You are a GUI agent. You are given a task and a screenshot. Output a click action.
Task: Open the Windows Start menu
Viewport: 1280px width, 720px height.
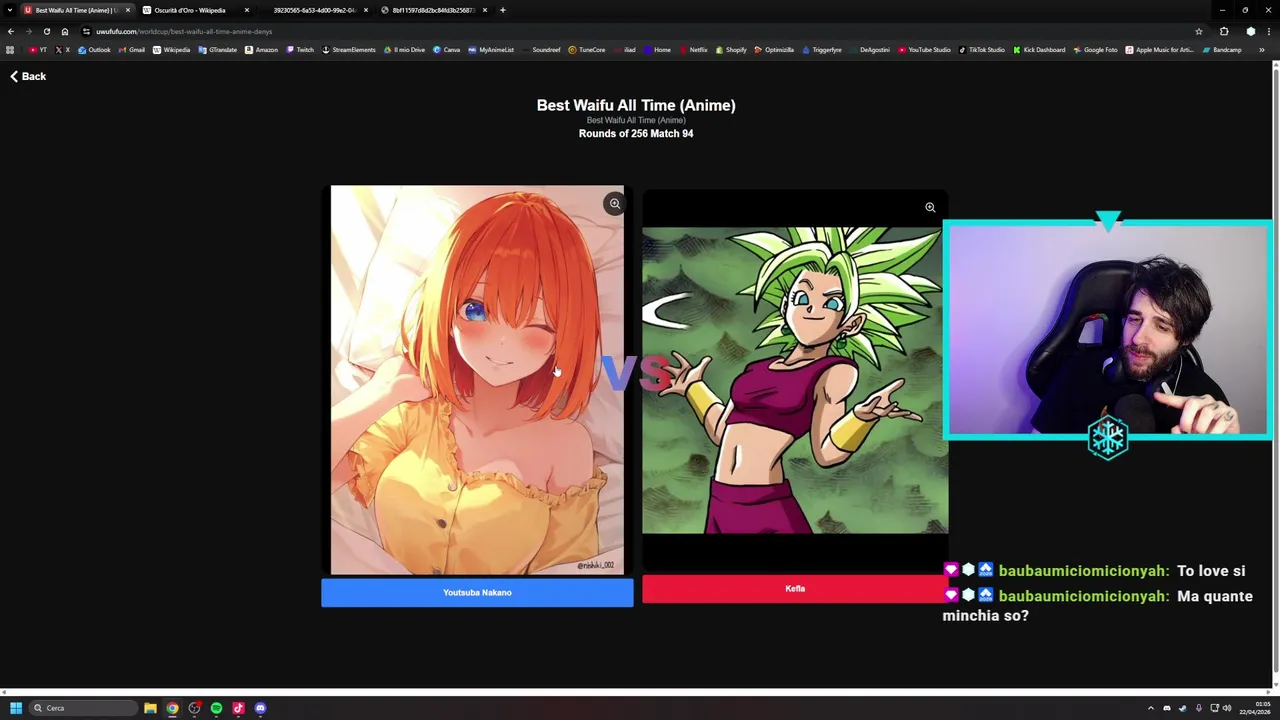point(15,708)
